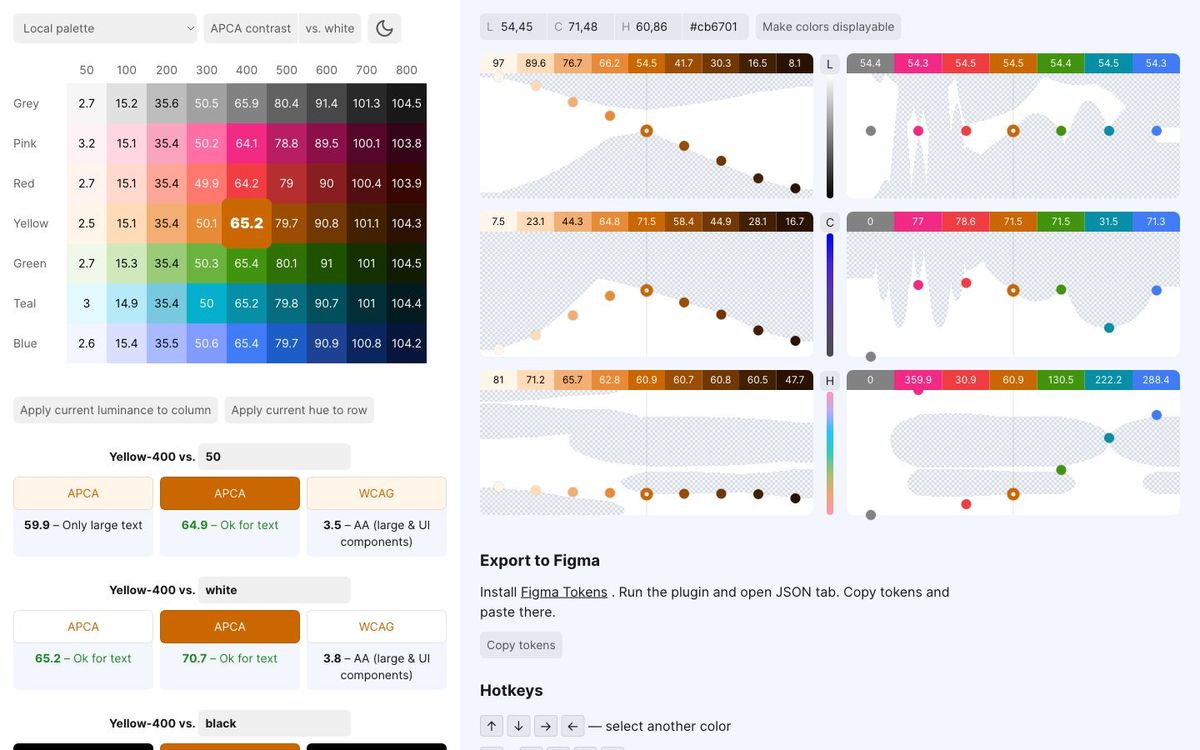1200x750 pixels.
Task: Select the Green 500 swatch 80.1
Action: point(287,263)
